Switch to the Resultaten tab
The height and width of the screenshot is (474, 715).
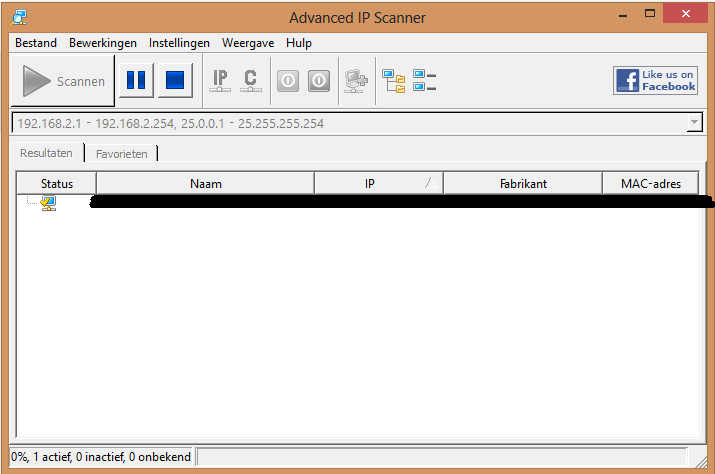pos(47,153)
